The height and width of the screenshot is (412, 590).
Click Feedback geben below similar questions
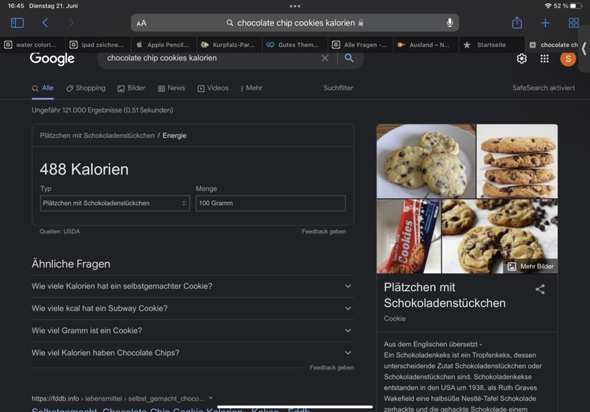[331, 368]
